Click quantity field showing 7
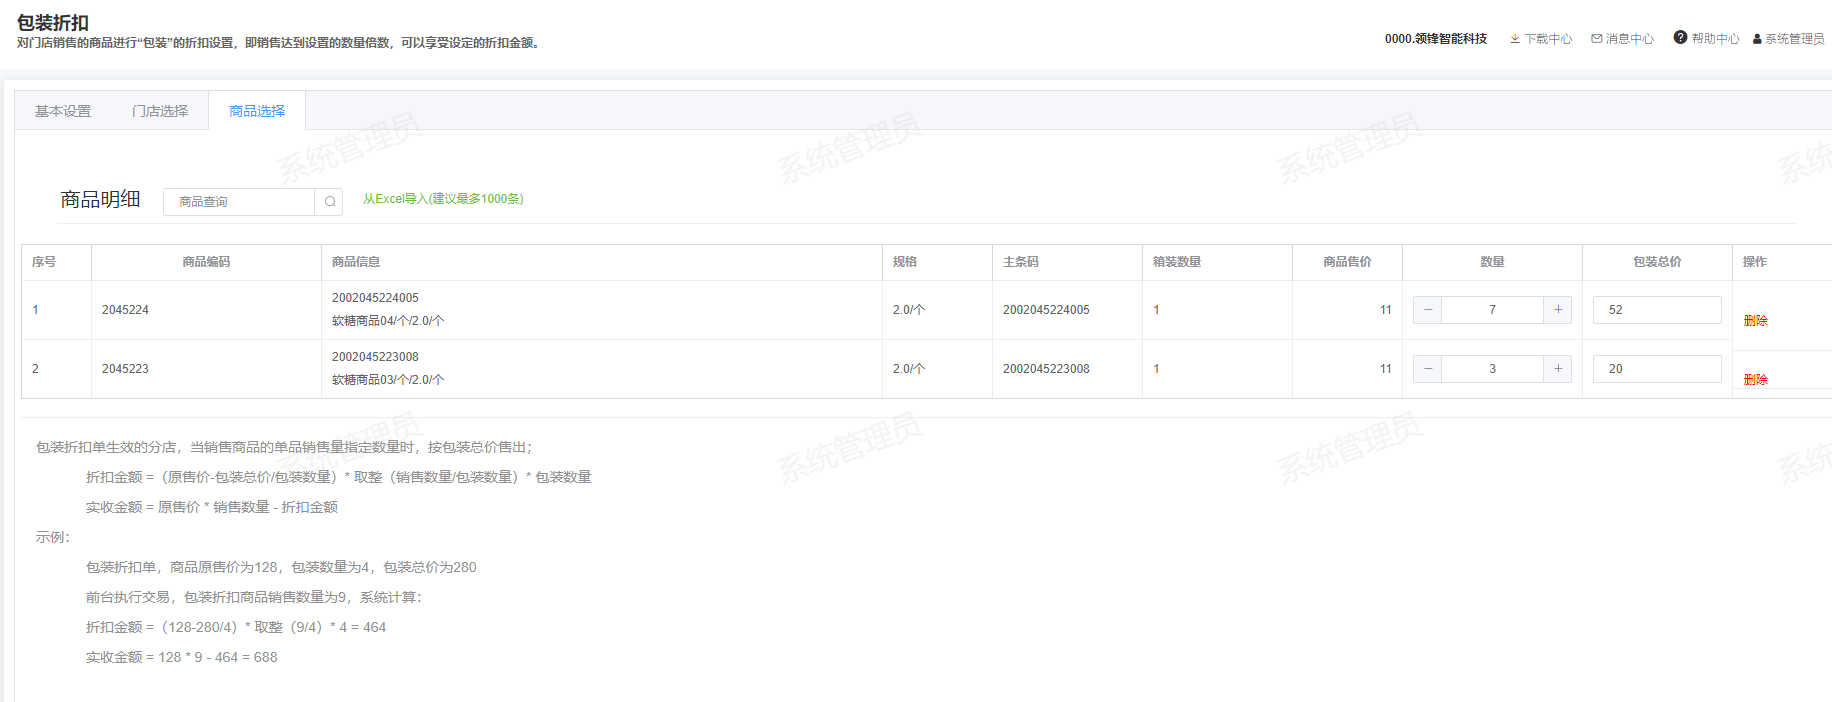This screenshot has width=1832, height=702. pos(1493,310)
